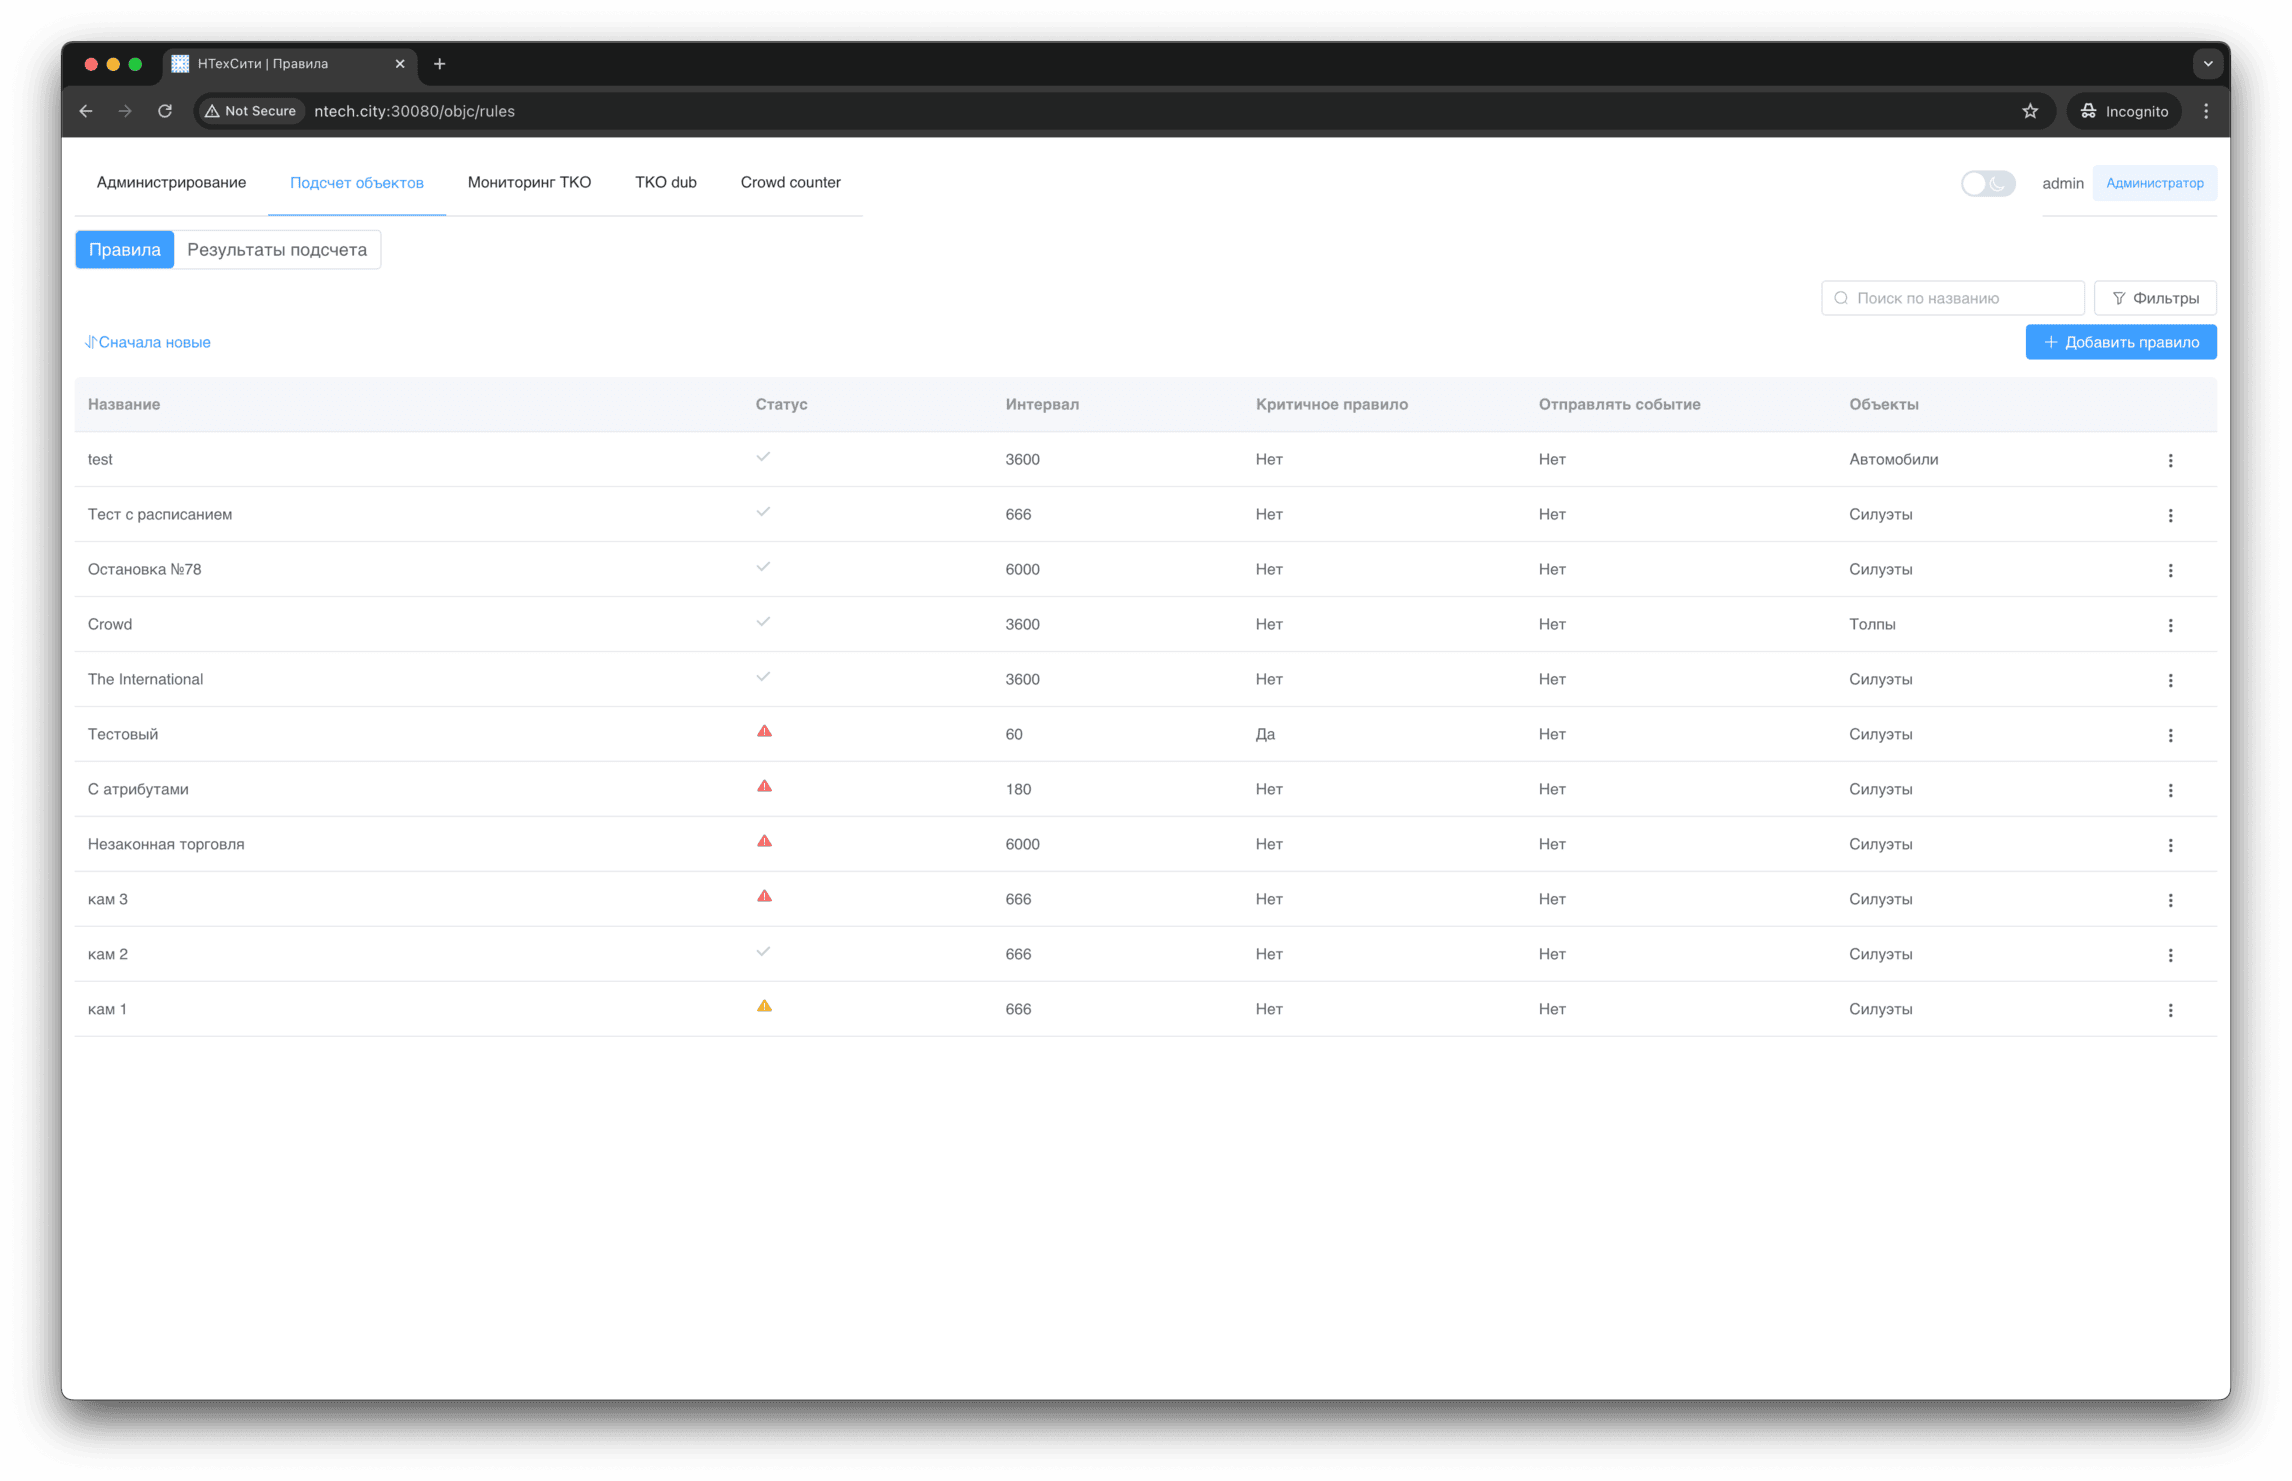Reload the page in browser
2292x1481 pixels.
tap(165, 111)
